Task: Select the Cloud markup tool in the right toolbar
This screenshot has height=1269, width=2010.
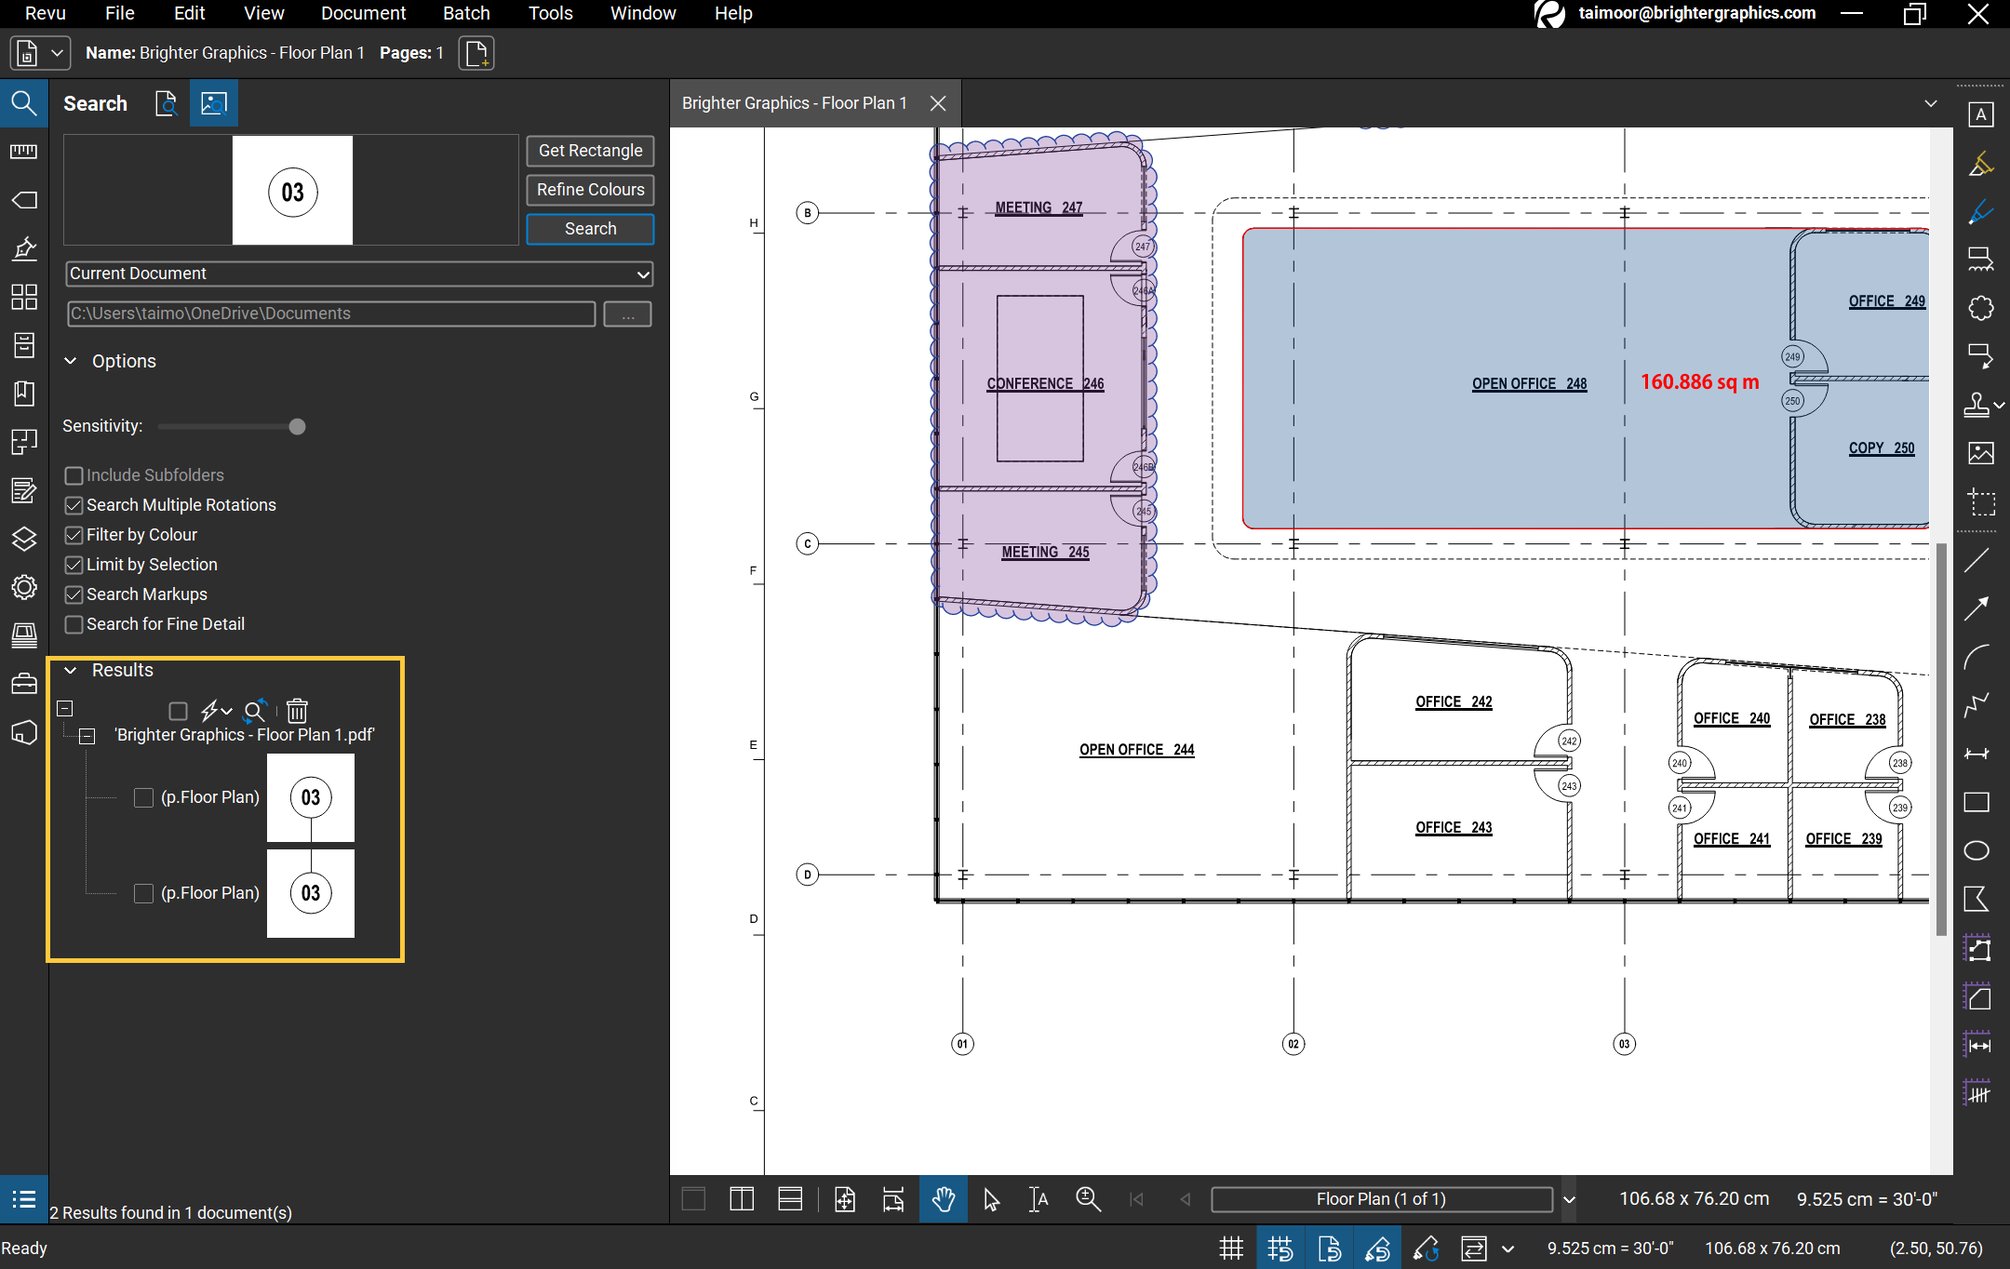Action: click(x=1981, y=307)
